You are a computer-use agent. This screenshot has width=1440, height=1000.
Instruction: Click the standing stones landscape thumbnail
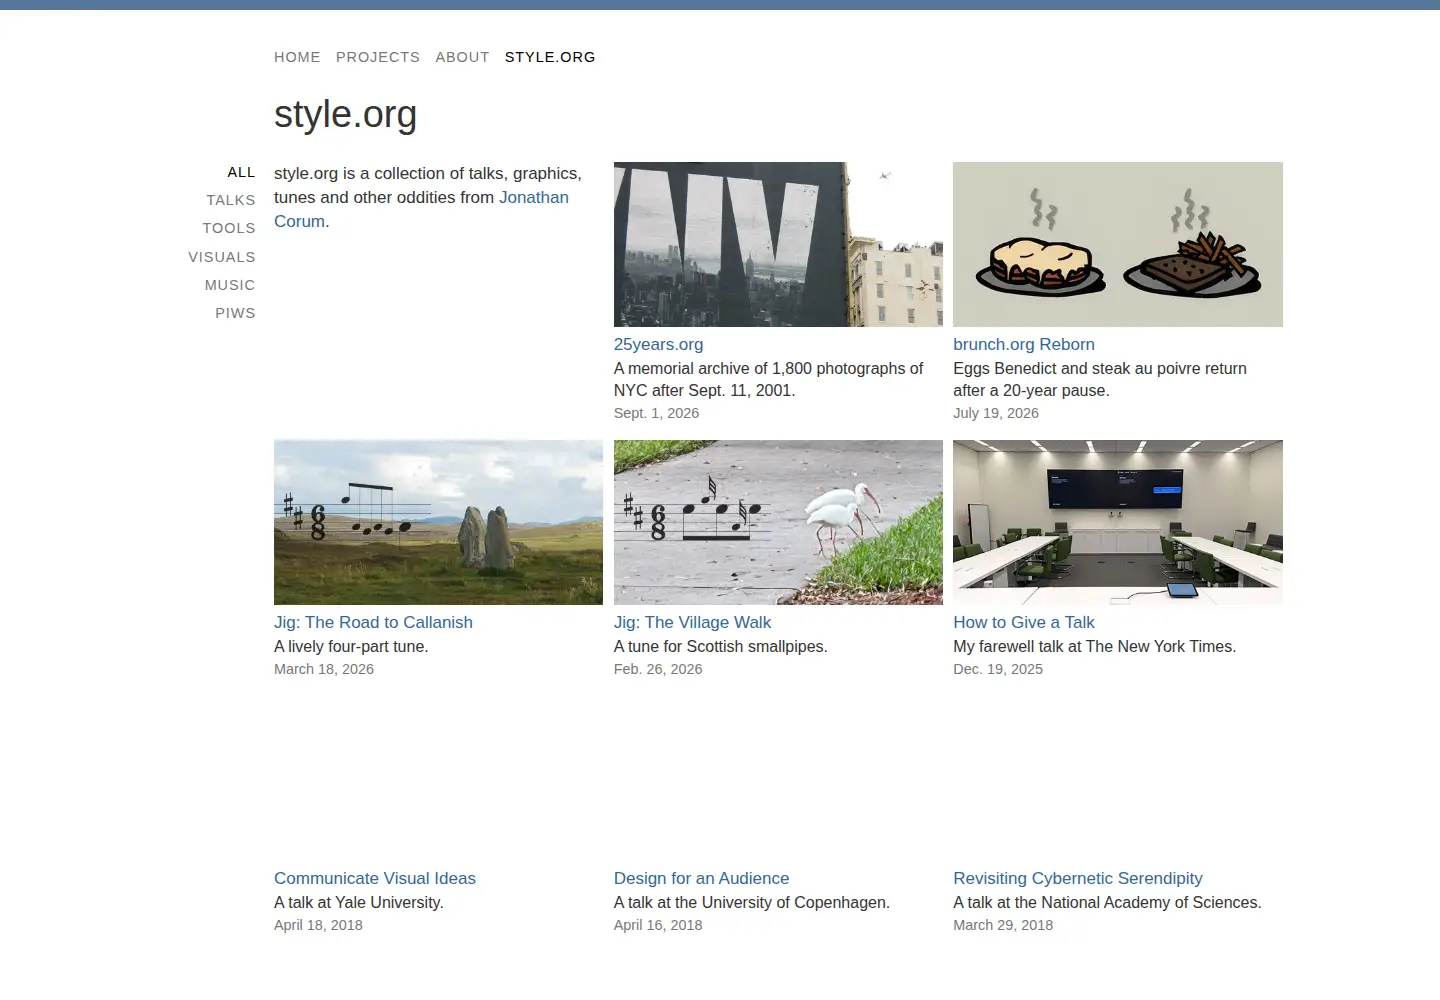tap(438, 522)
